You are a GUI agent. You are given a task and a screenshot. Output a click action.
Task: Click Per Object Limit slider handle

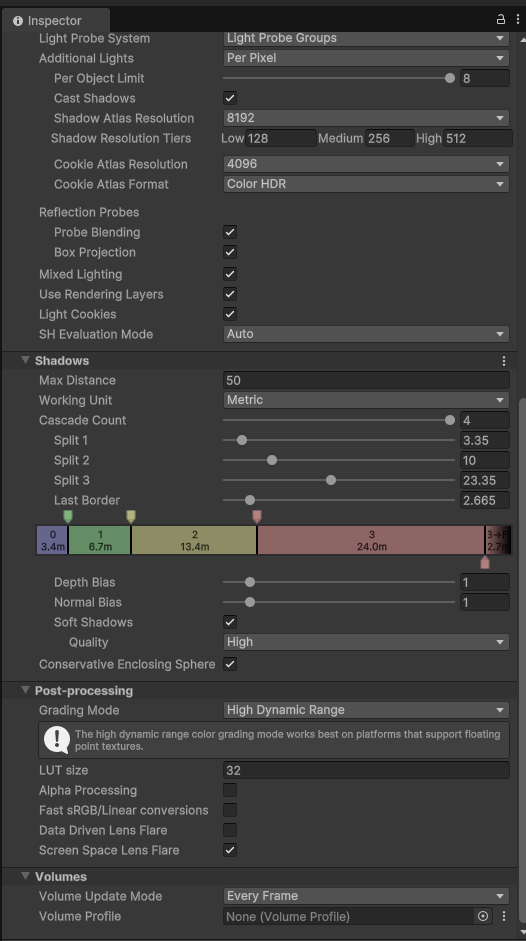(450, 78)
